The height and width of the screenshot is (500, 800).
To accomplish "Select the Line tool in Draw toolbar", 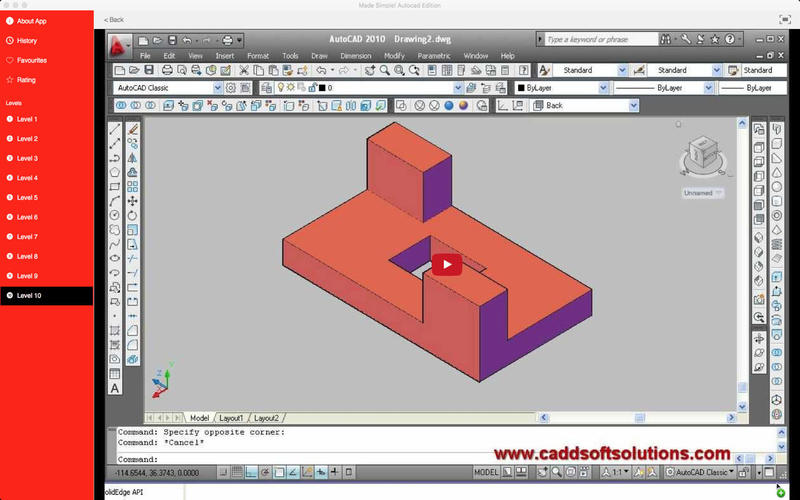I will click(x=115, y=129).
